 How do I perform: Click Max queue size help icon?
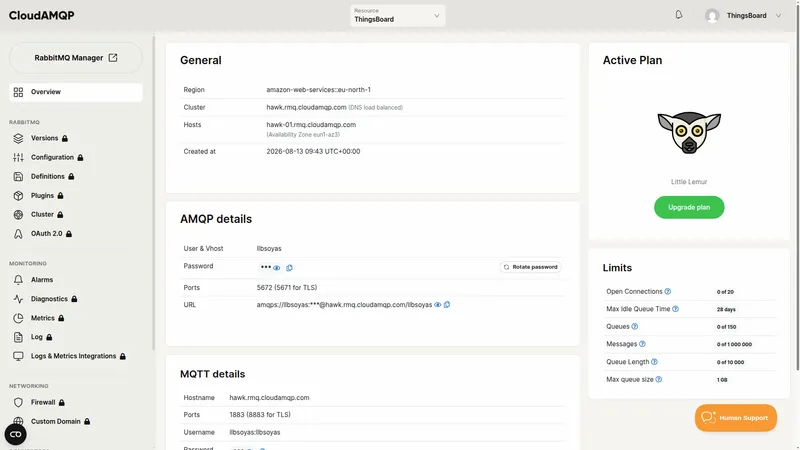pyautogui.click(x=659, y=380)
